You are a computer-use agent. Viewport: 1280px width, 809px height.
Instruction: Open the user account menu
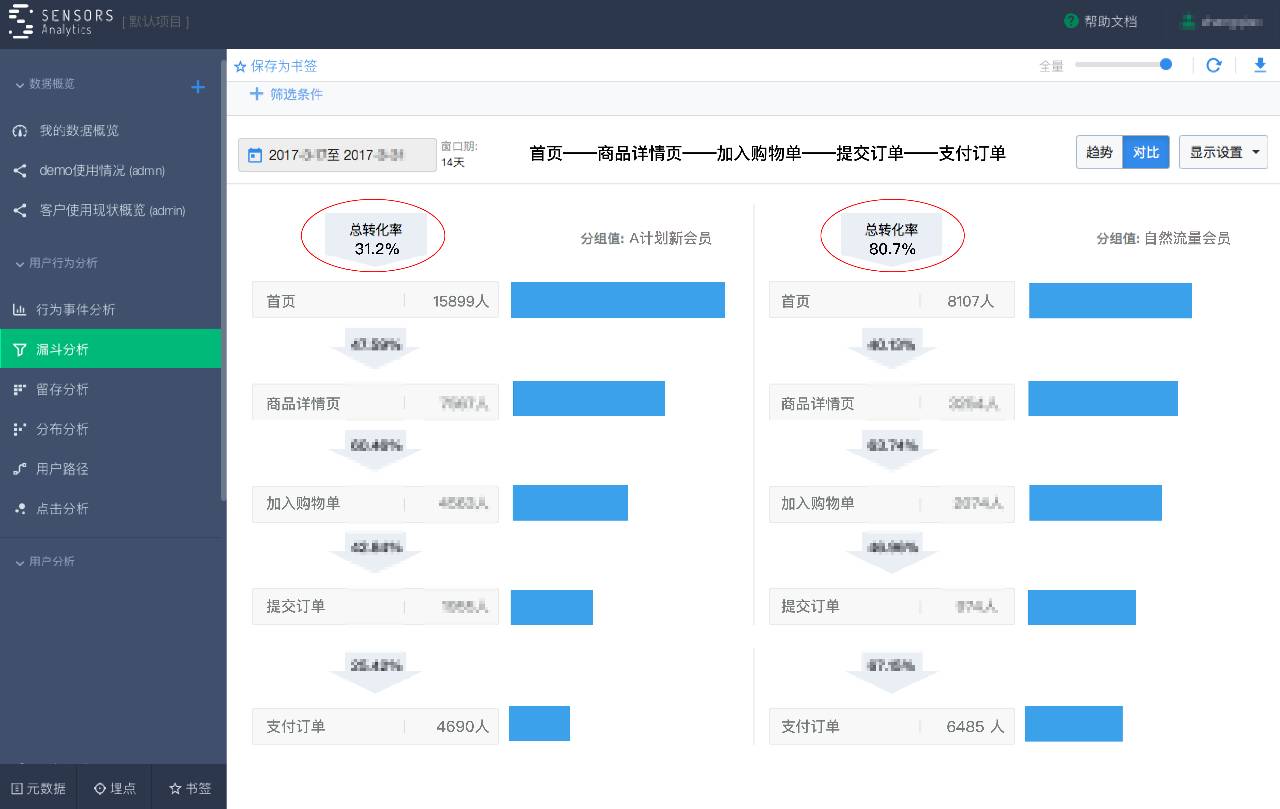(x=1221, y=21)
